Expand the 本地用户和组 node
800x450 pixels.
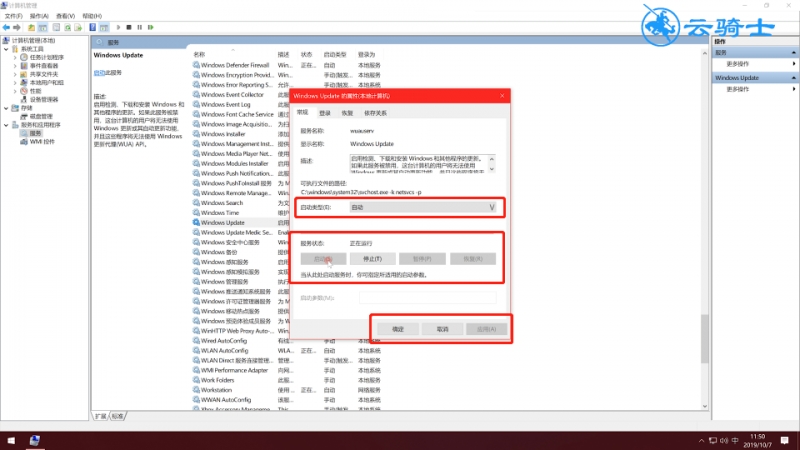click(15, 83)
